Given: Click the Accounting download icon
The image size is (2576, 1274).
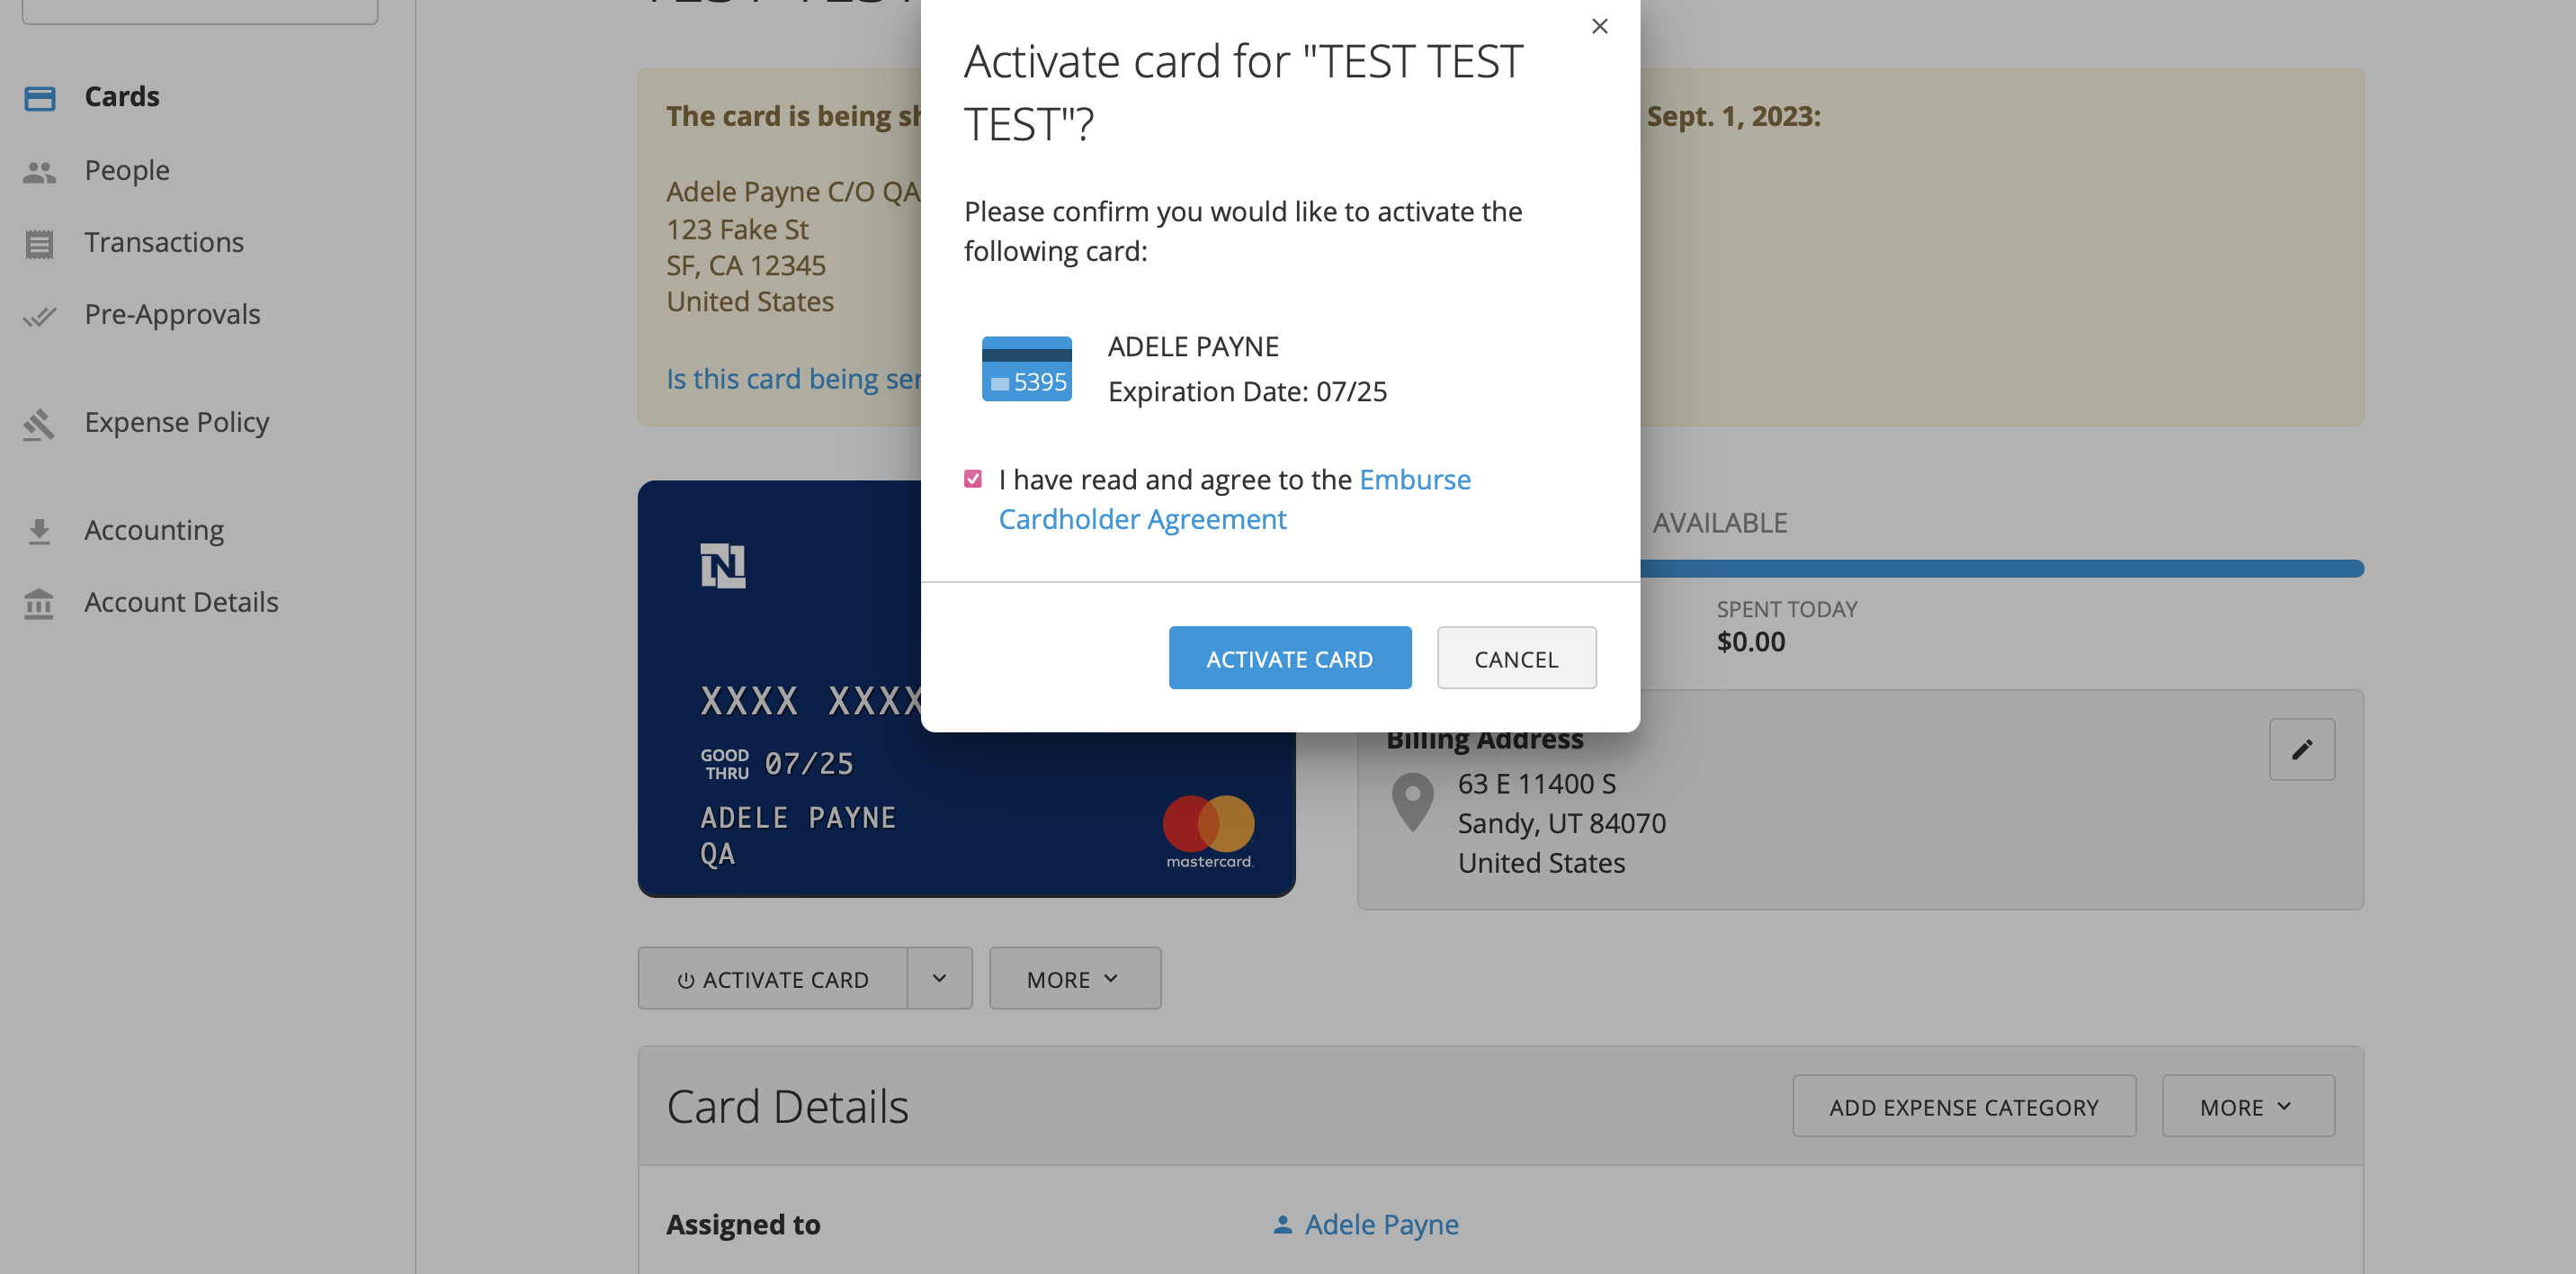Looking at the screenshot, I should click(x=39, y=531).
